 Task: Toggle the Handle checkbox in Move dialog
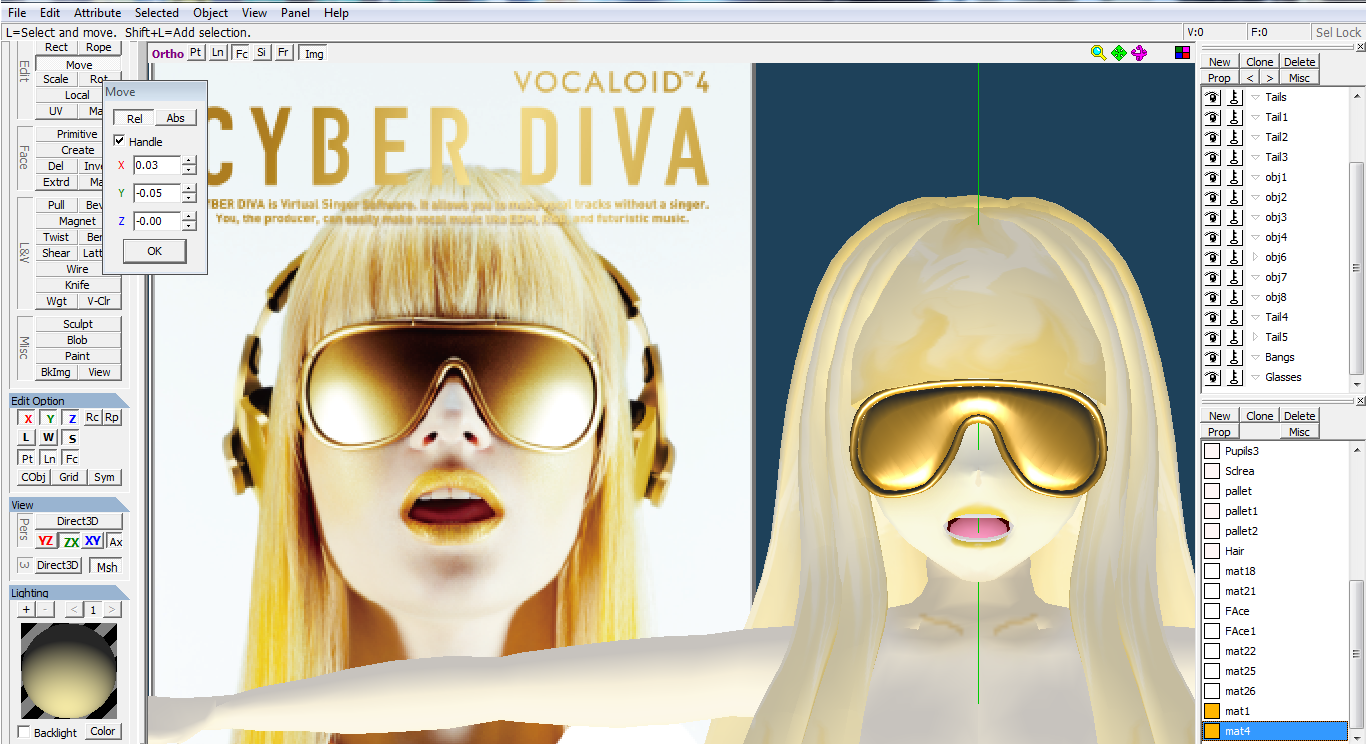tap(120, 141)
